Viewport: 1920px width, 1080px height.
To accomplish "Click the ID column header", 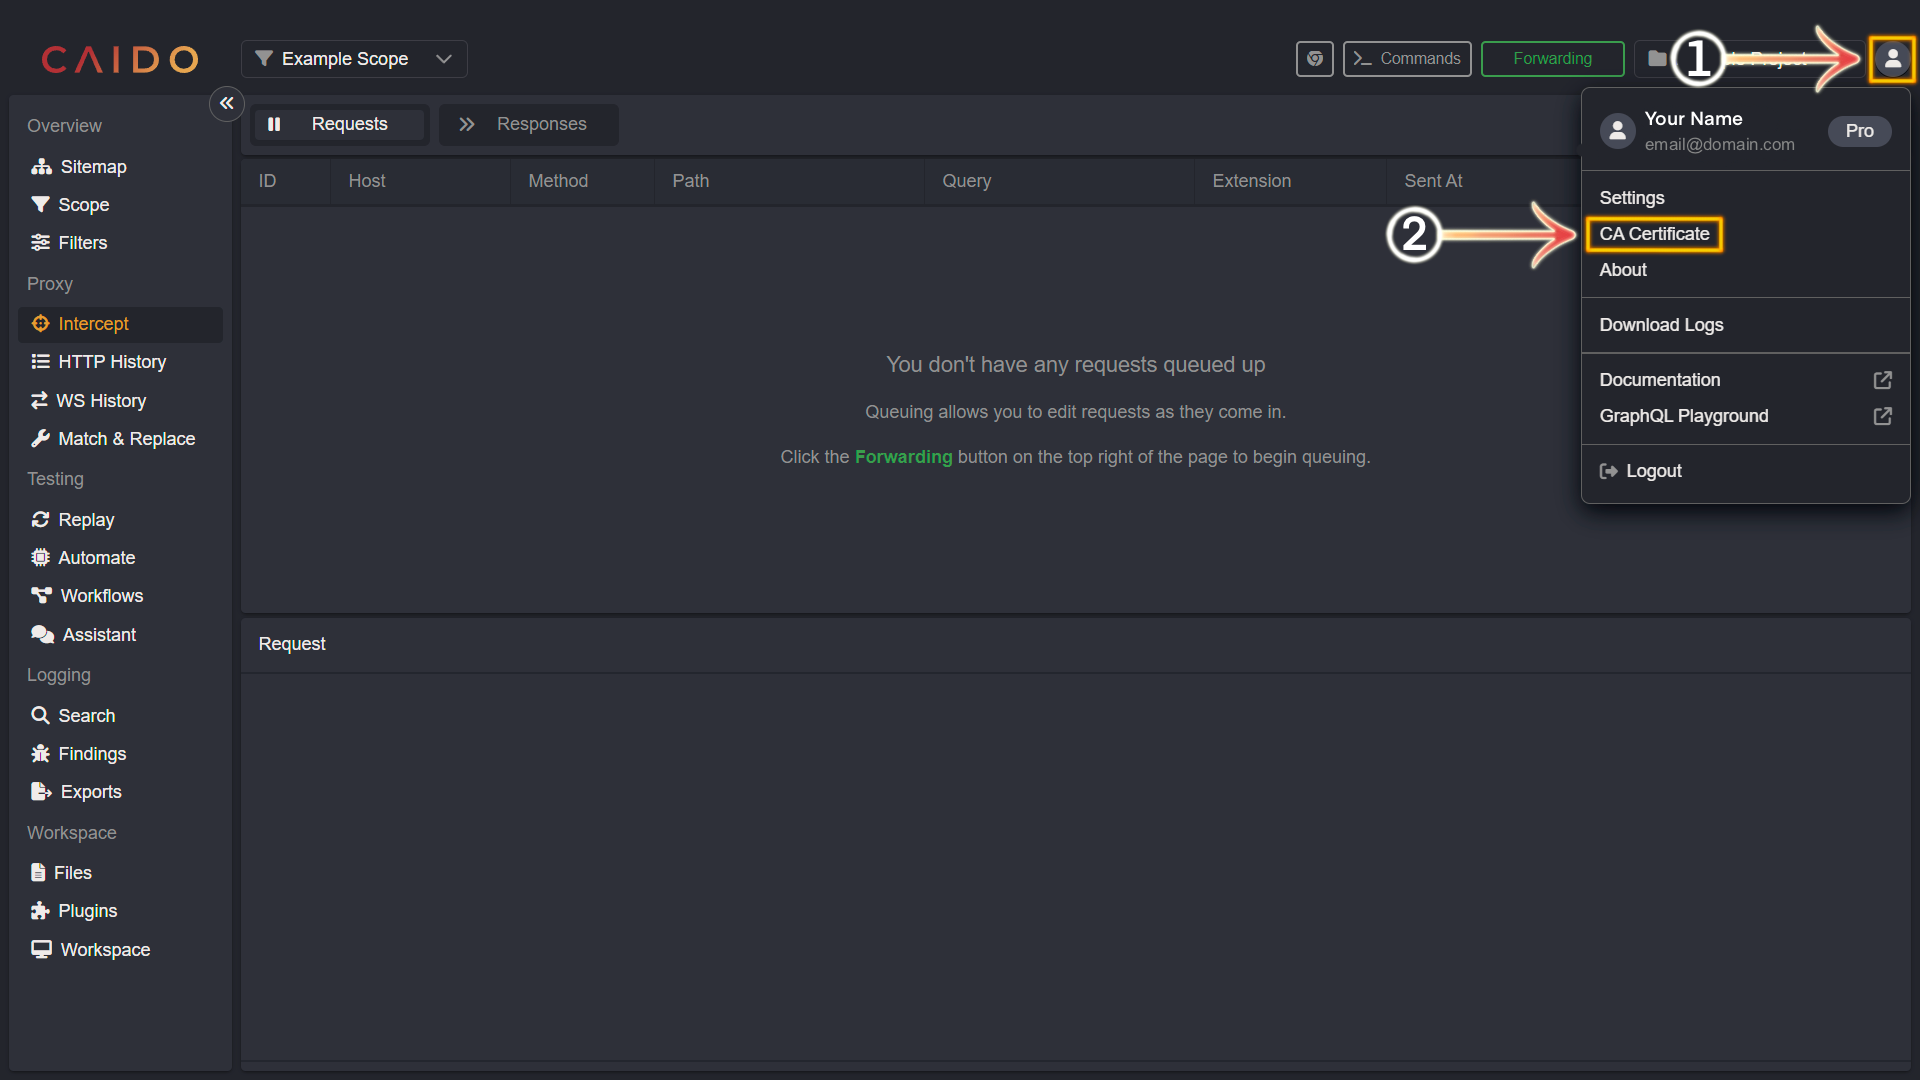I will [x=267, y=181].
